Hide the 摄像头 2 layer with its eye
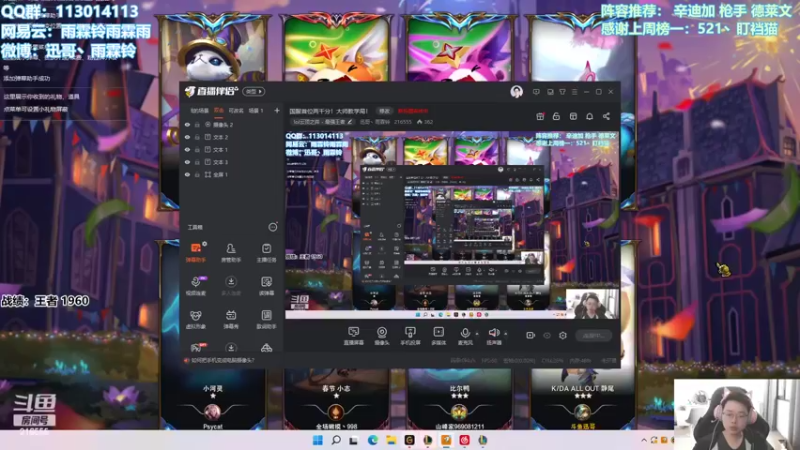This screenshot has height=450, width=800. [x=187, y=124]
